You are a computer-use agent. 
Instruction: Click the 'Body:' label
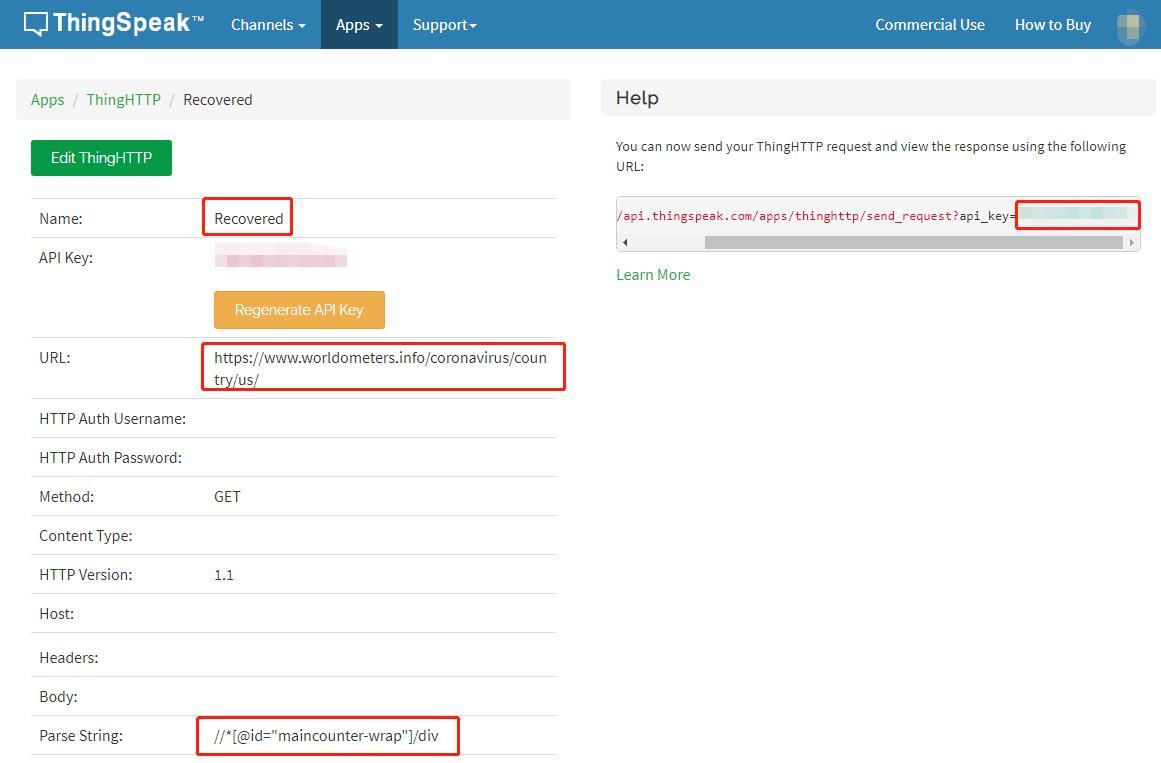58,696
